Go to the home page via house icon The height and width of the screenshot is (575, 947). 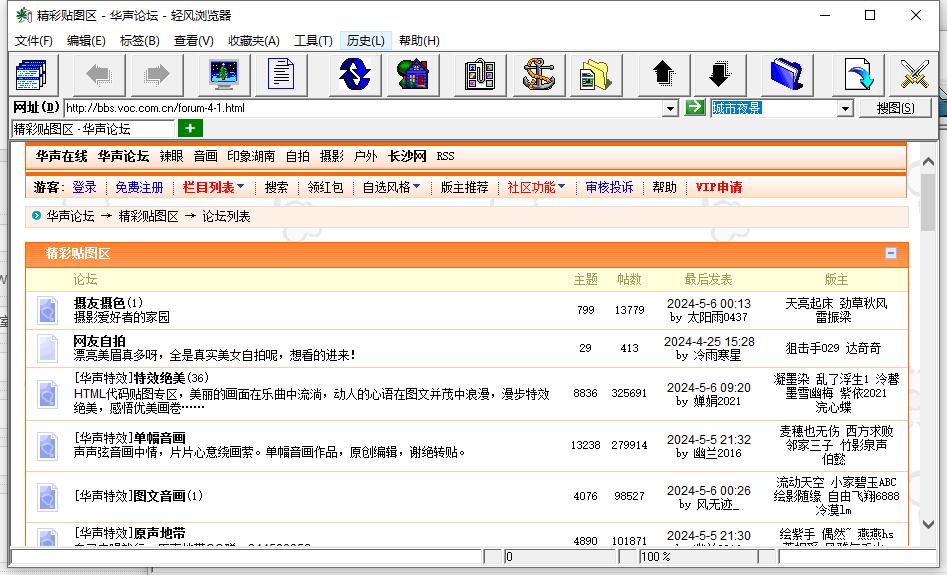[412, 74]
